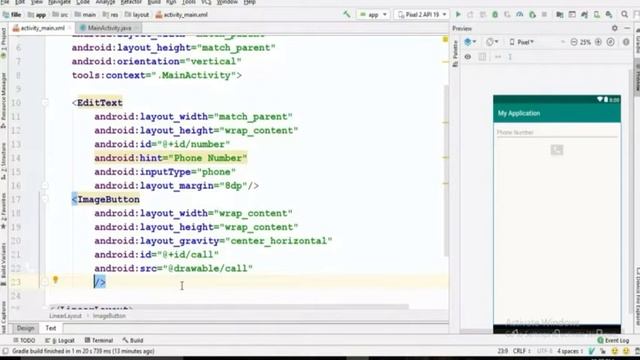Click CRLF line separator in status bar
640x360 pixels.
(x=521, y=351)
